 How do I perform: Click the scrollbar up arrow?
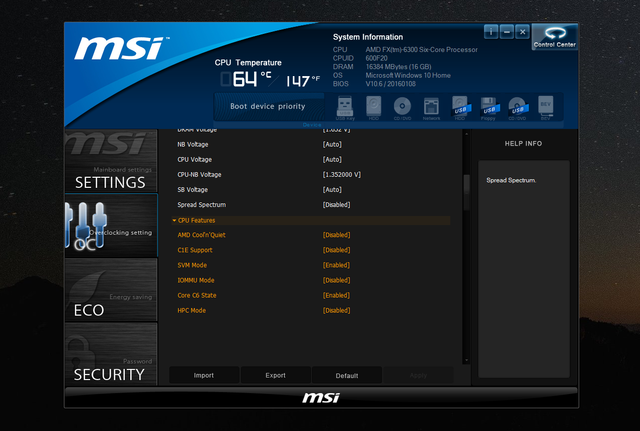(x=467, y=133)
